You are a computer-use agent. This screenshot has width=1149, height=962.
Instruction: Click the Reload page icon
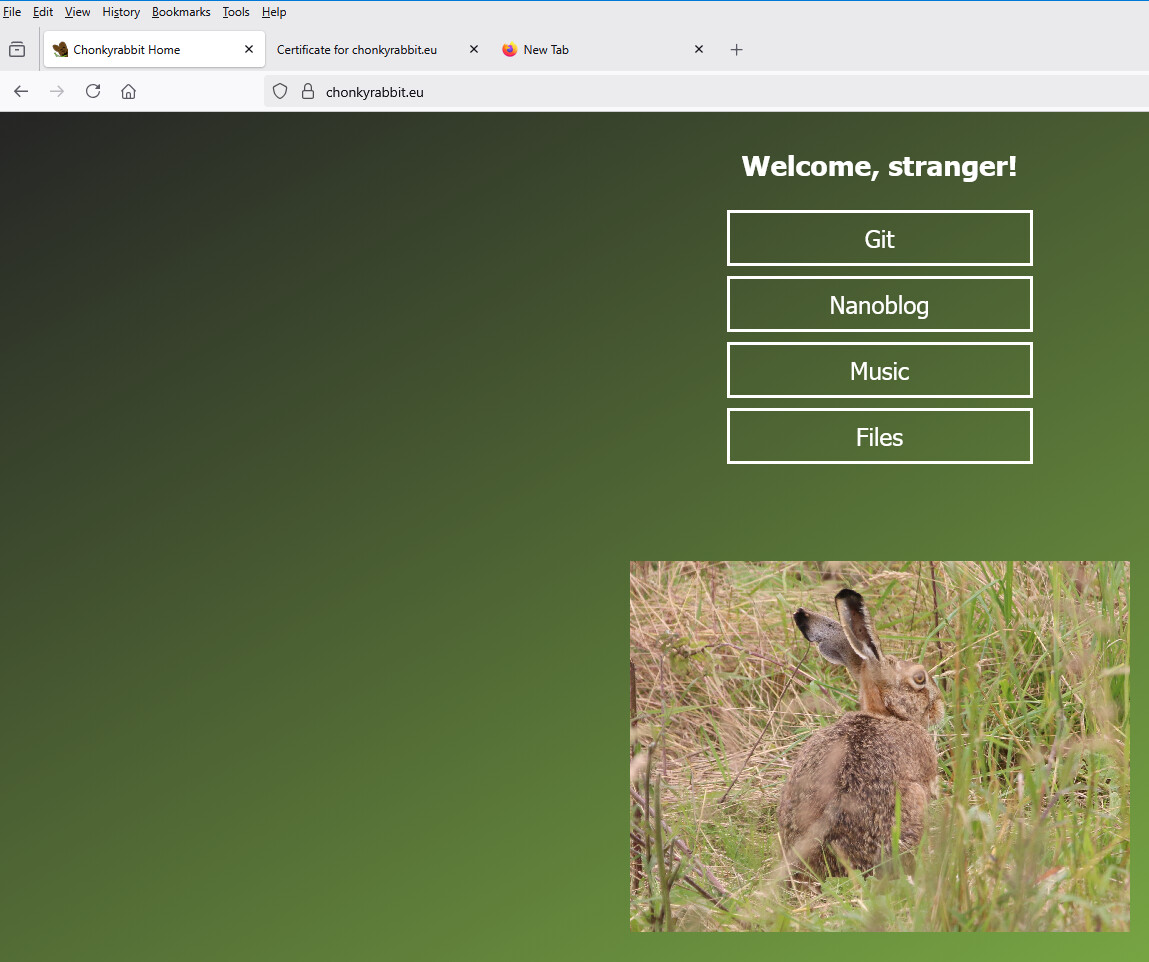(x=93, y=92)
